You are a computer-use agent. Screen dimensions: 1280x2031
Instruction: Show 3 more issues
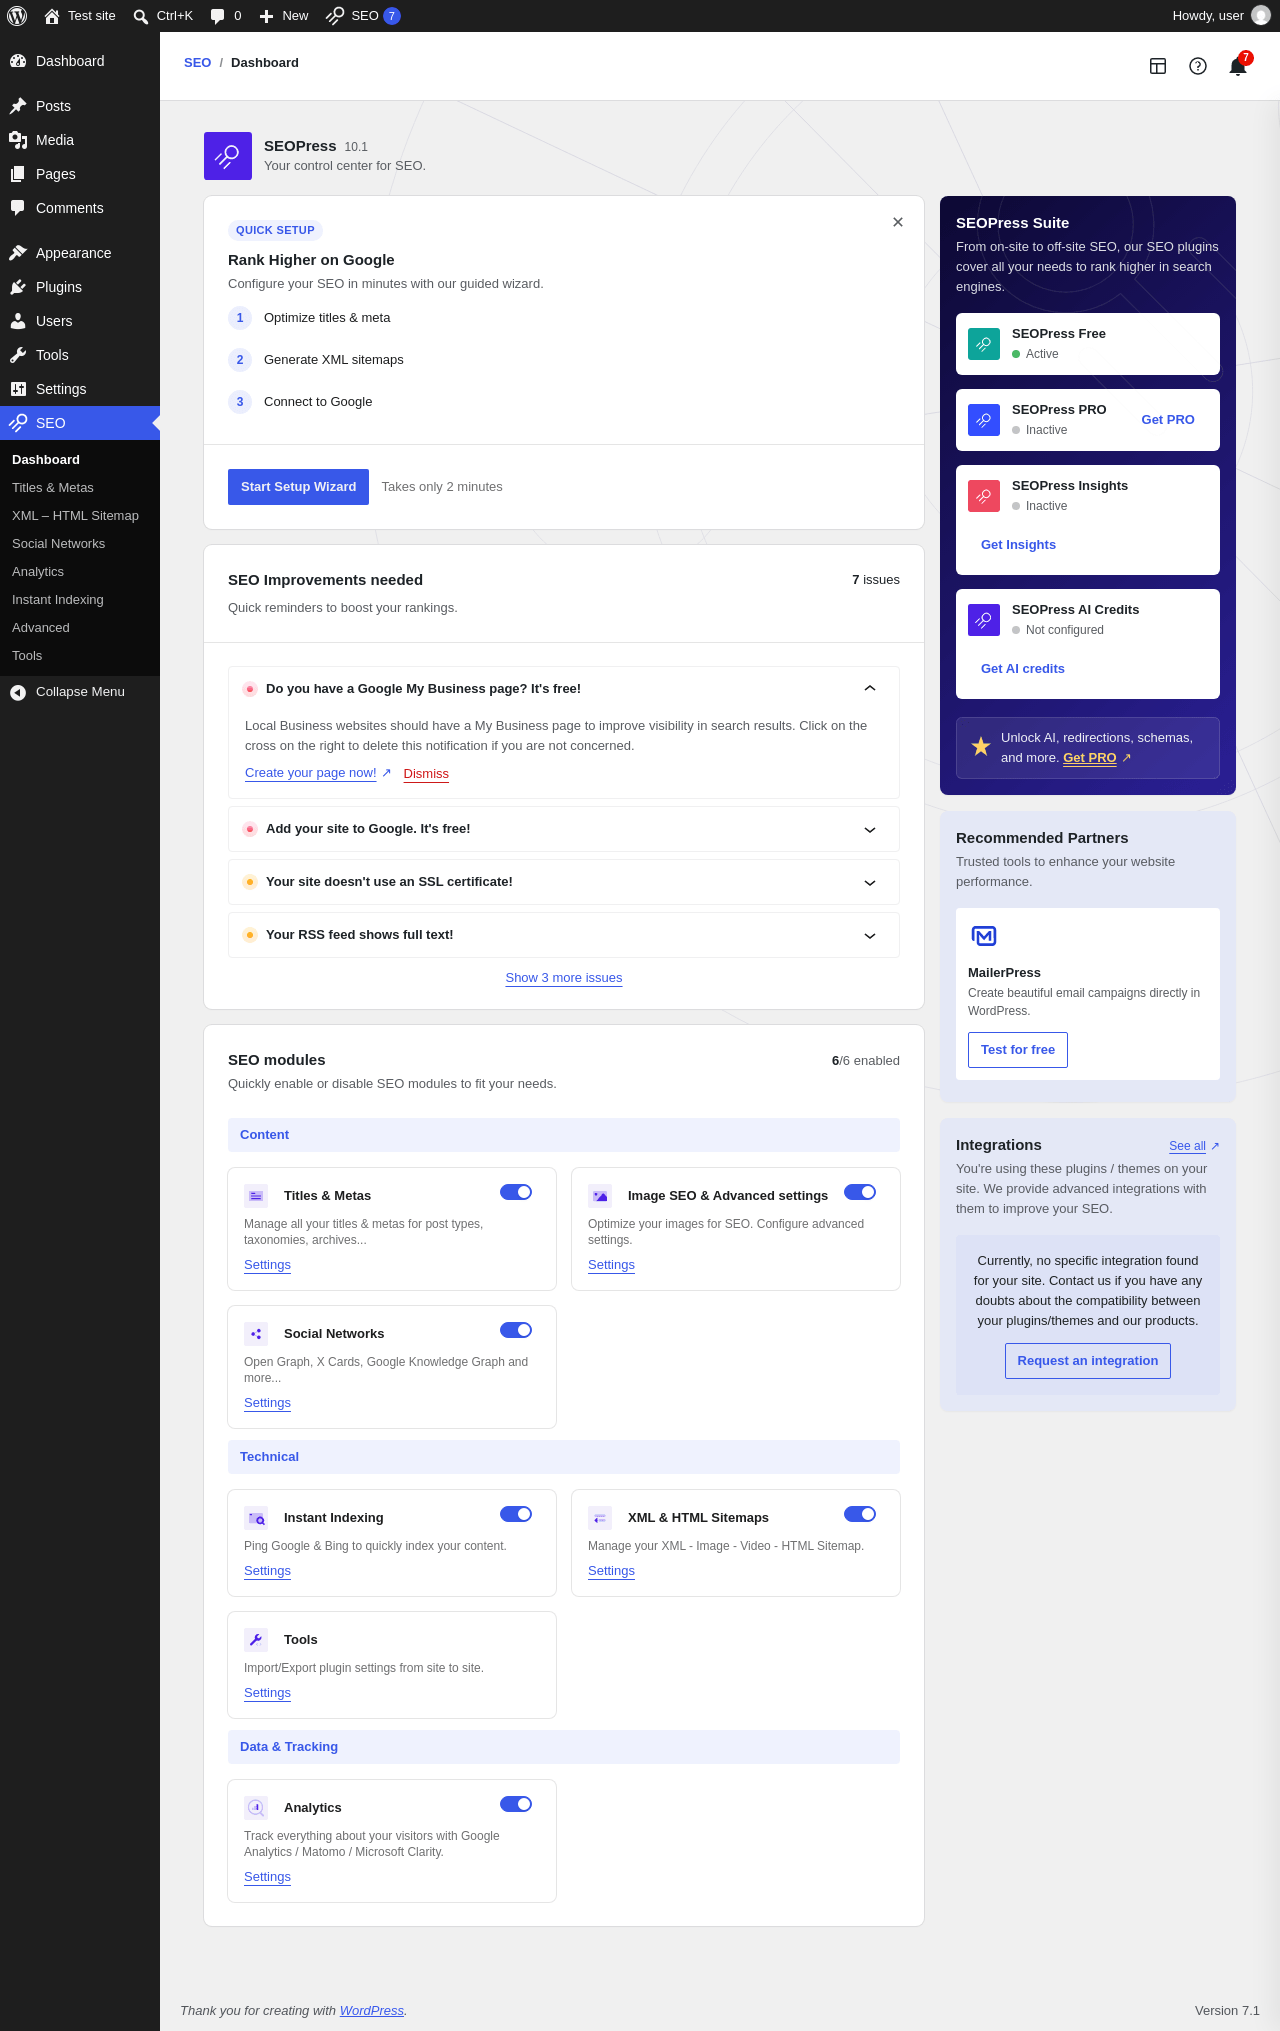tap(564, 978)
